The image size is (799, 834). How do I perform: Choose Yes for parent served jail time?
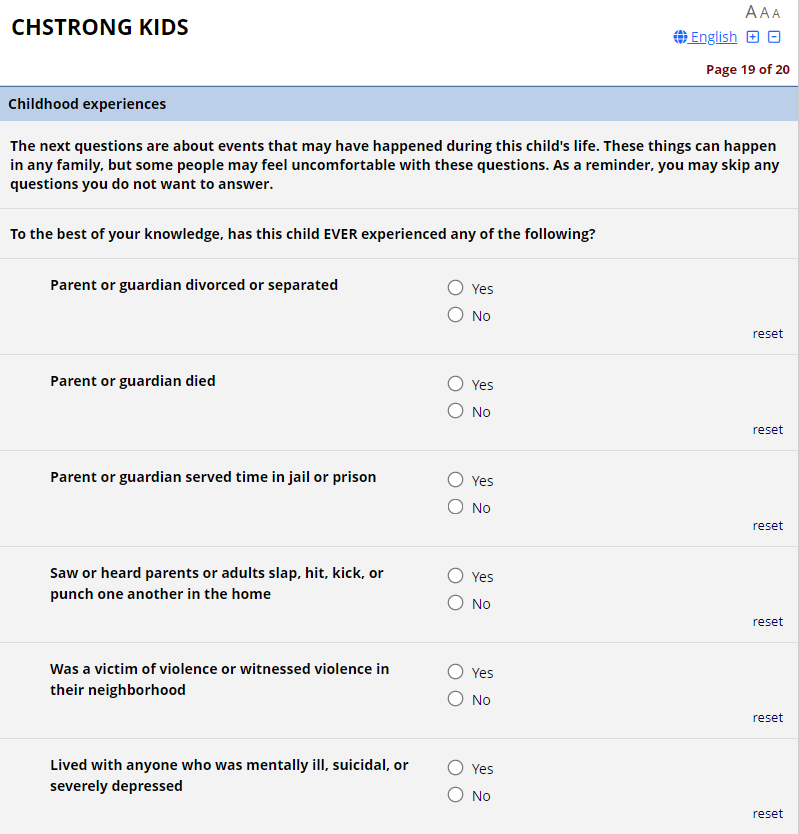coord(456,480)
